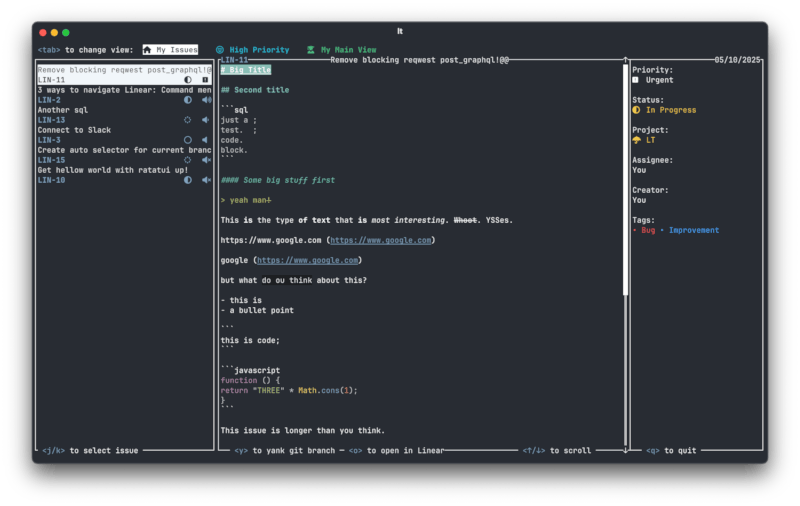800x506 pixels.
Task: Click the Assignee 'You' value
Action: pyautogui.click(x=639, y=170)
